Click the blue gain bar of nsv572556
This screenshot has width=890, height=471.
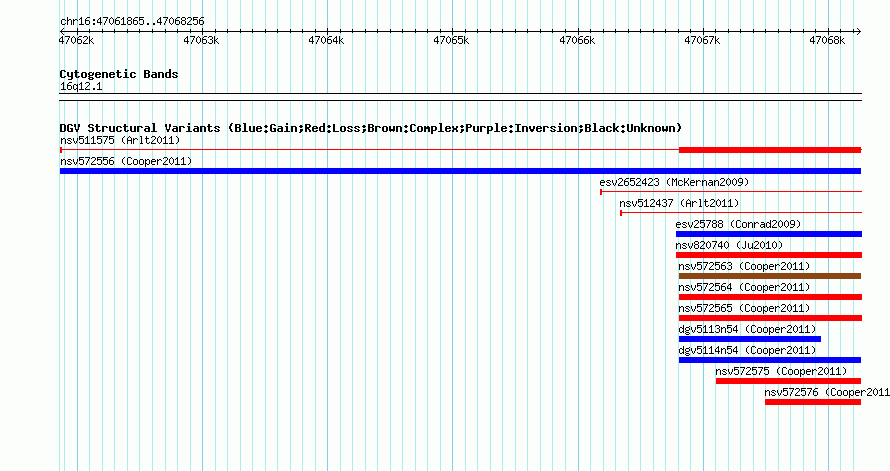click(460, 171)
